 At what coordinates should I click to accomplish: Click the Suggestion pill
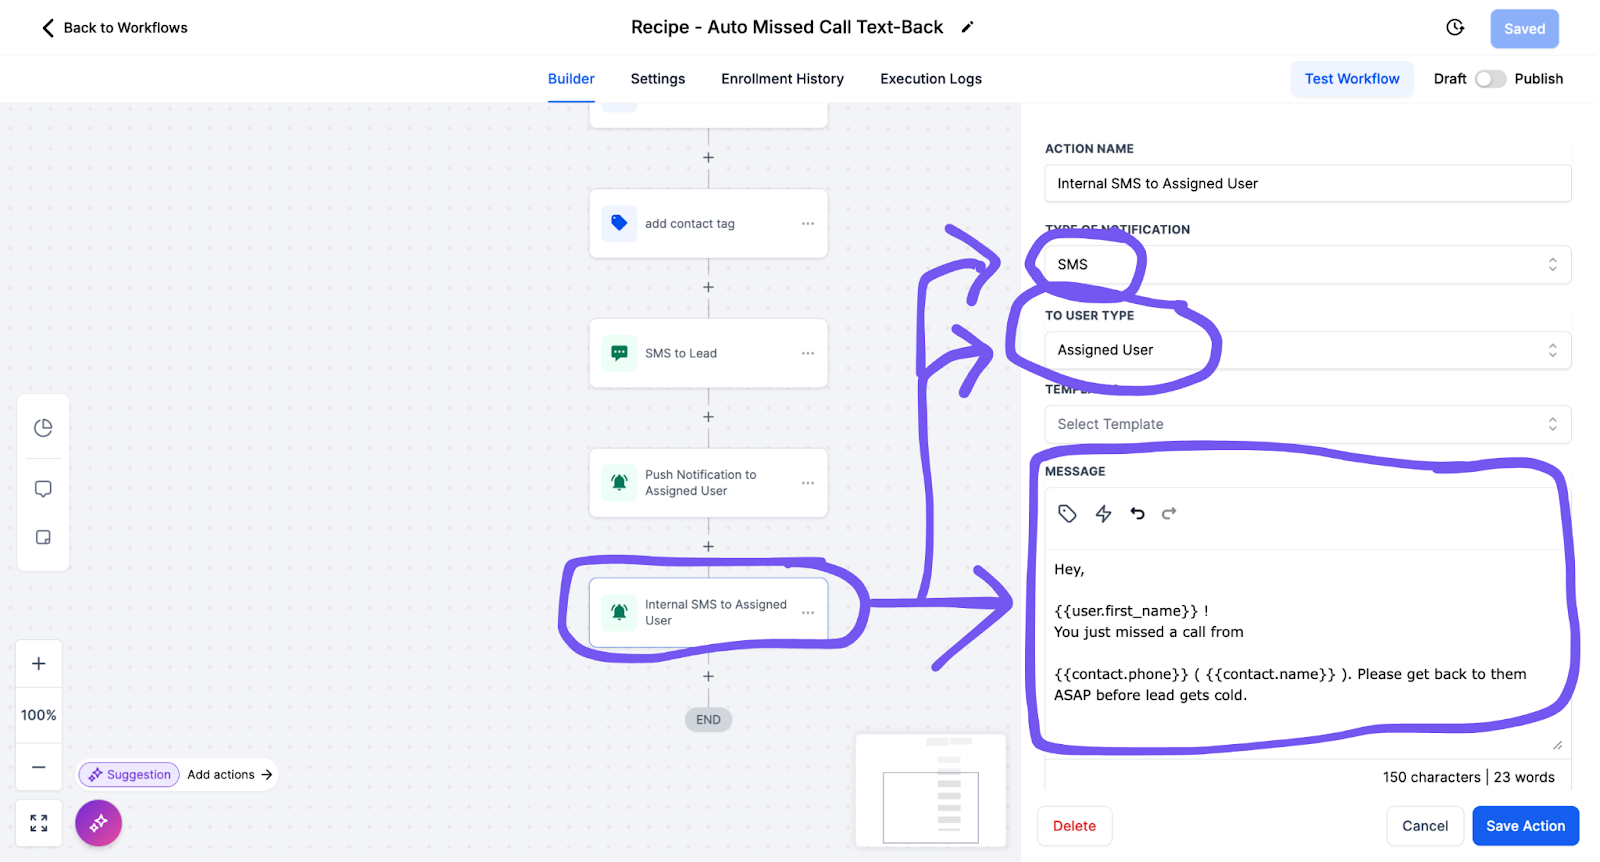coord(129,775)
